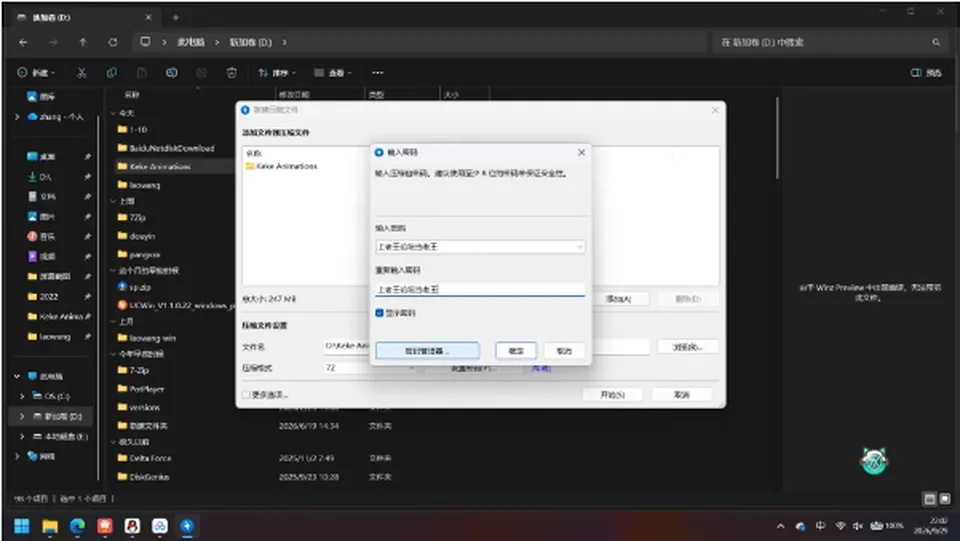960x541 pixels.
Task: Click the Explorer file list scrollbar
Action: [778, 138]
